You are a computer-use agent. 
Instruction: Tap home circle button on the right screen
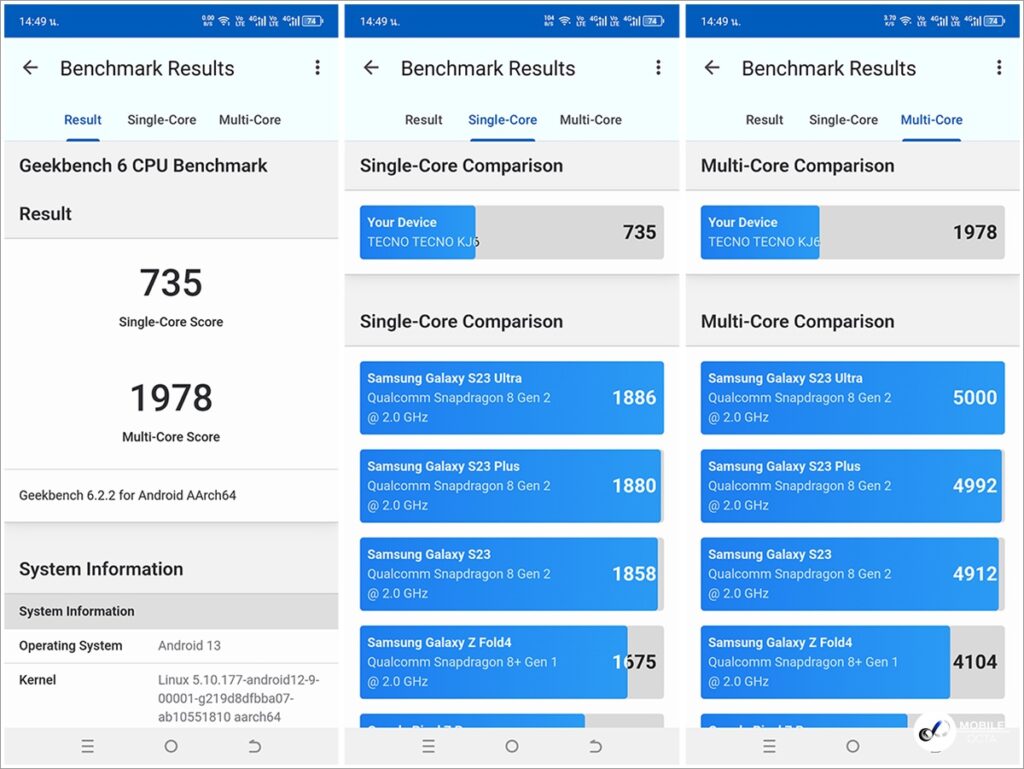pos(853,746)
